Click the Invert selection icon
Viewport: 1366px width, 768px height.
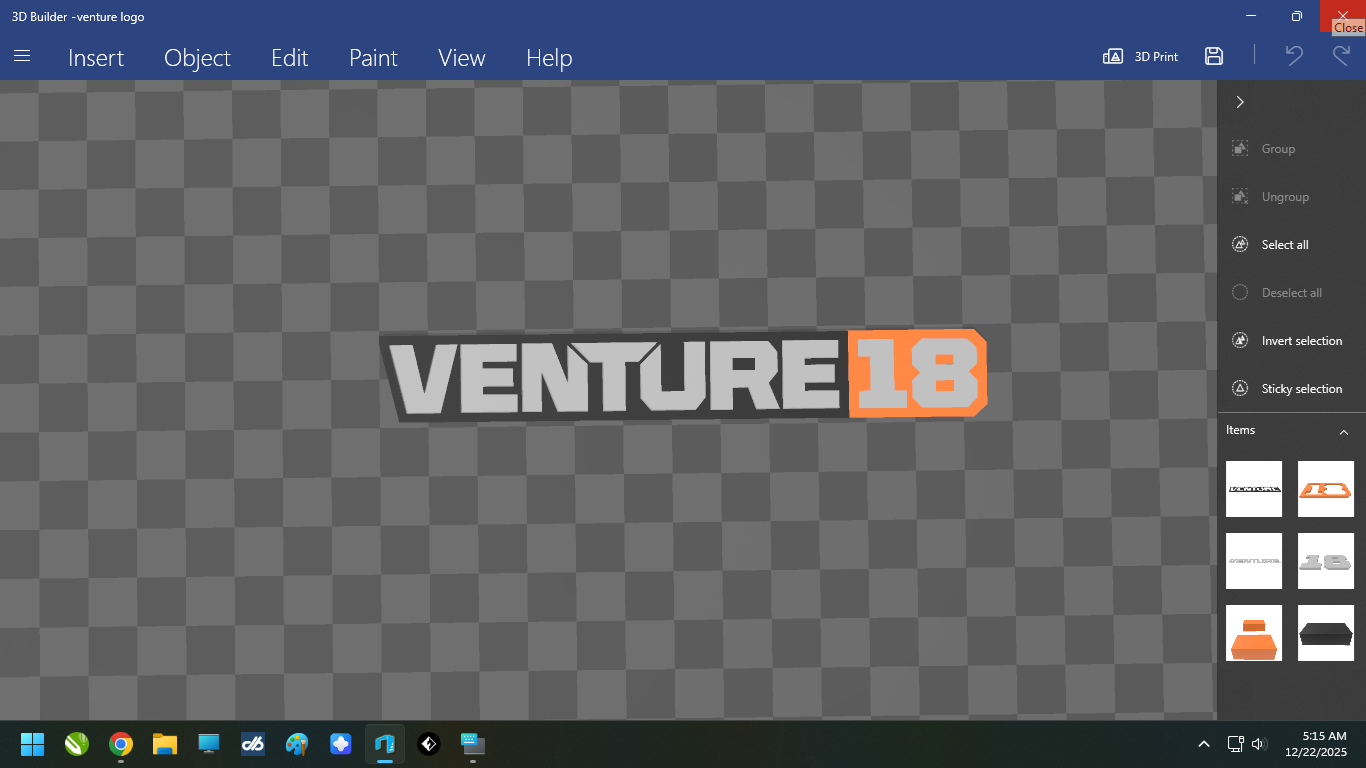pyautogui.click(x=1240, y=341)
